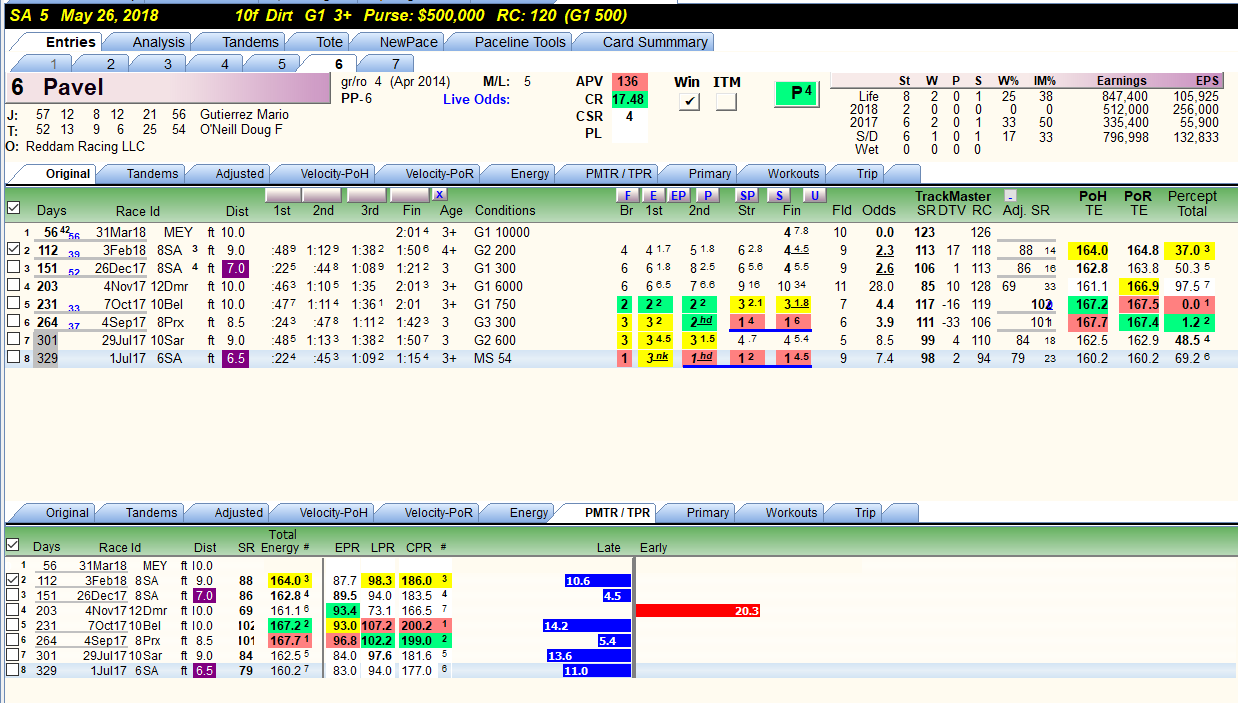The image size is (1238, 703).
Task: Toggle the ITM checkbox
Action: [727, 102]
